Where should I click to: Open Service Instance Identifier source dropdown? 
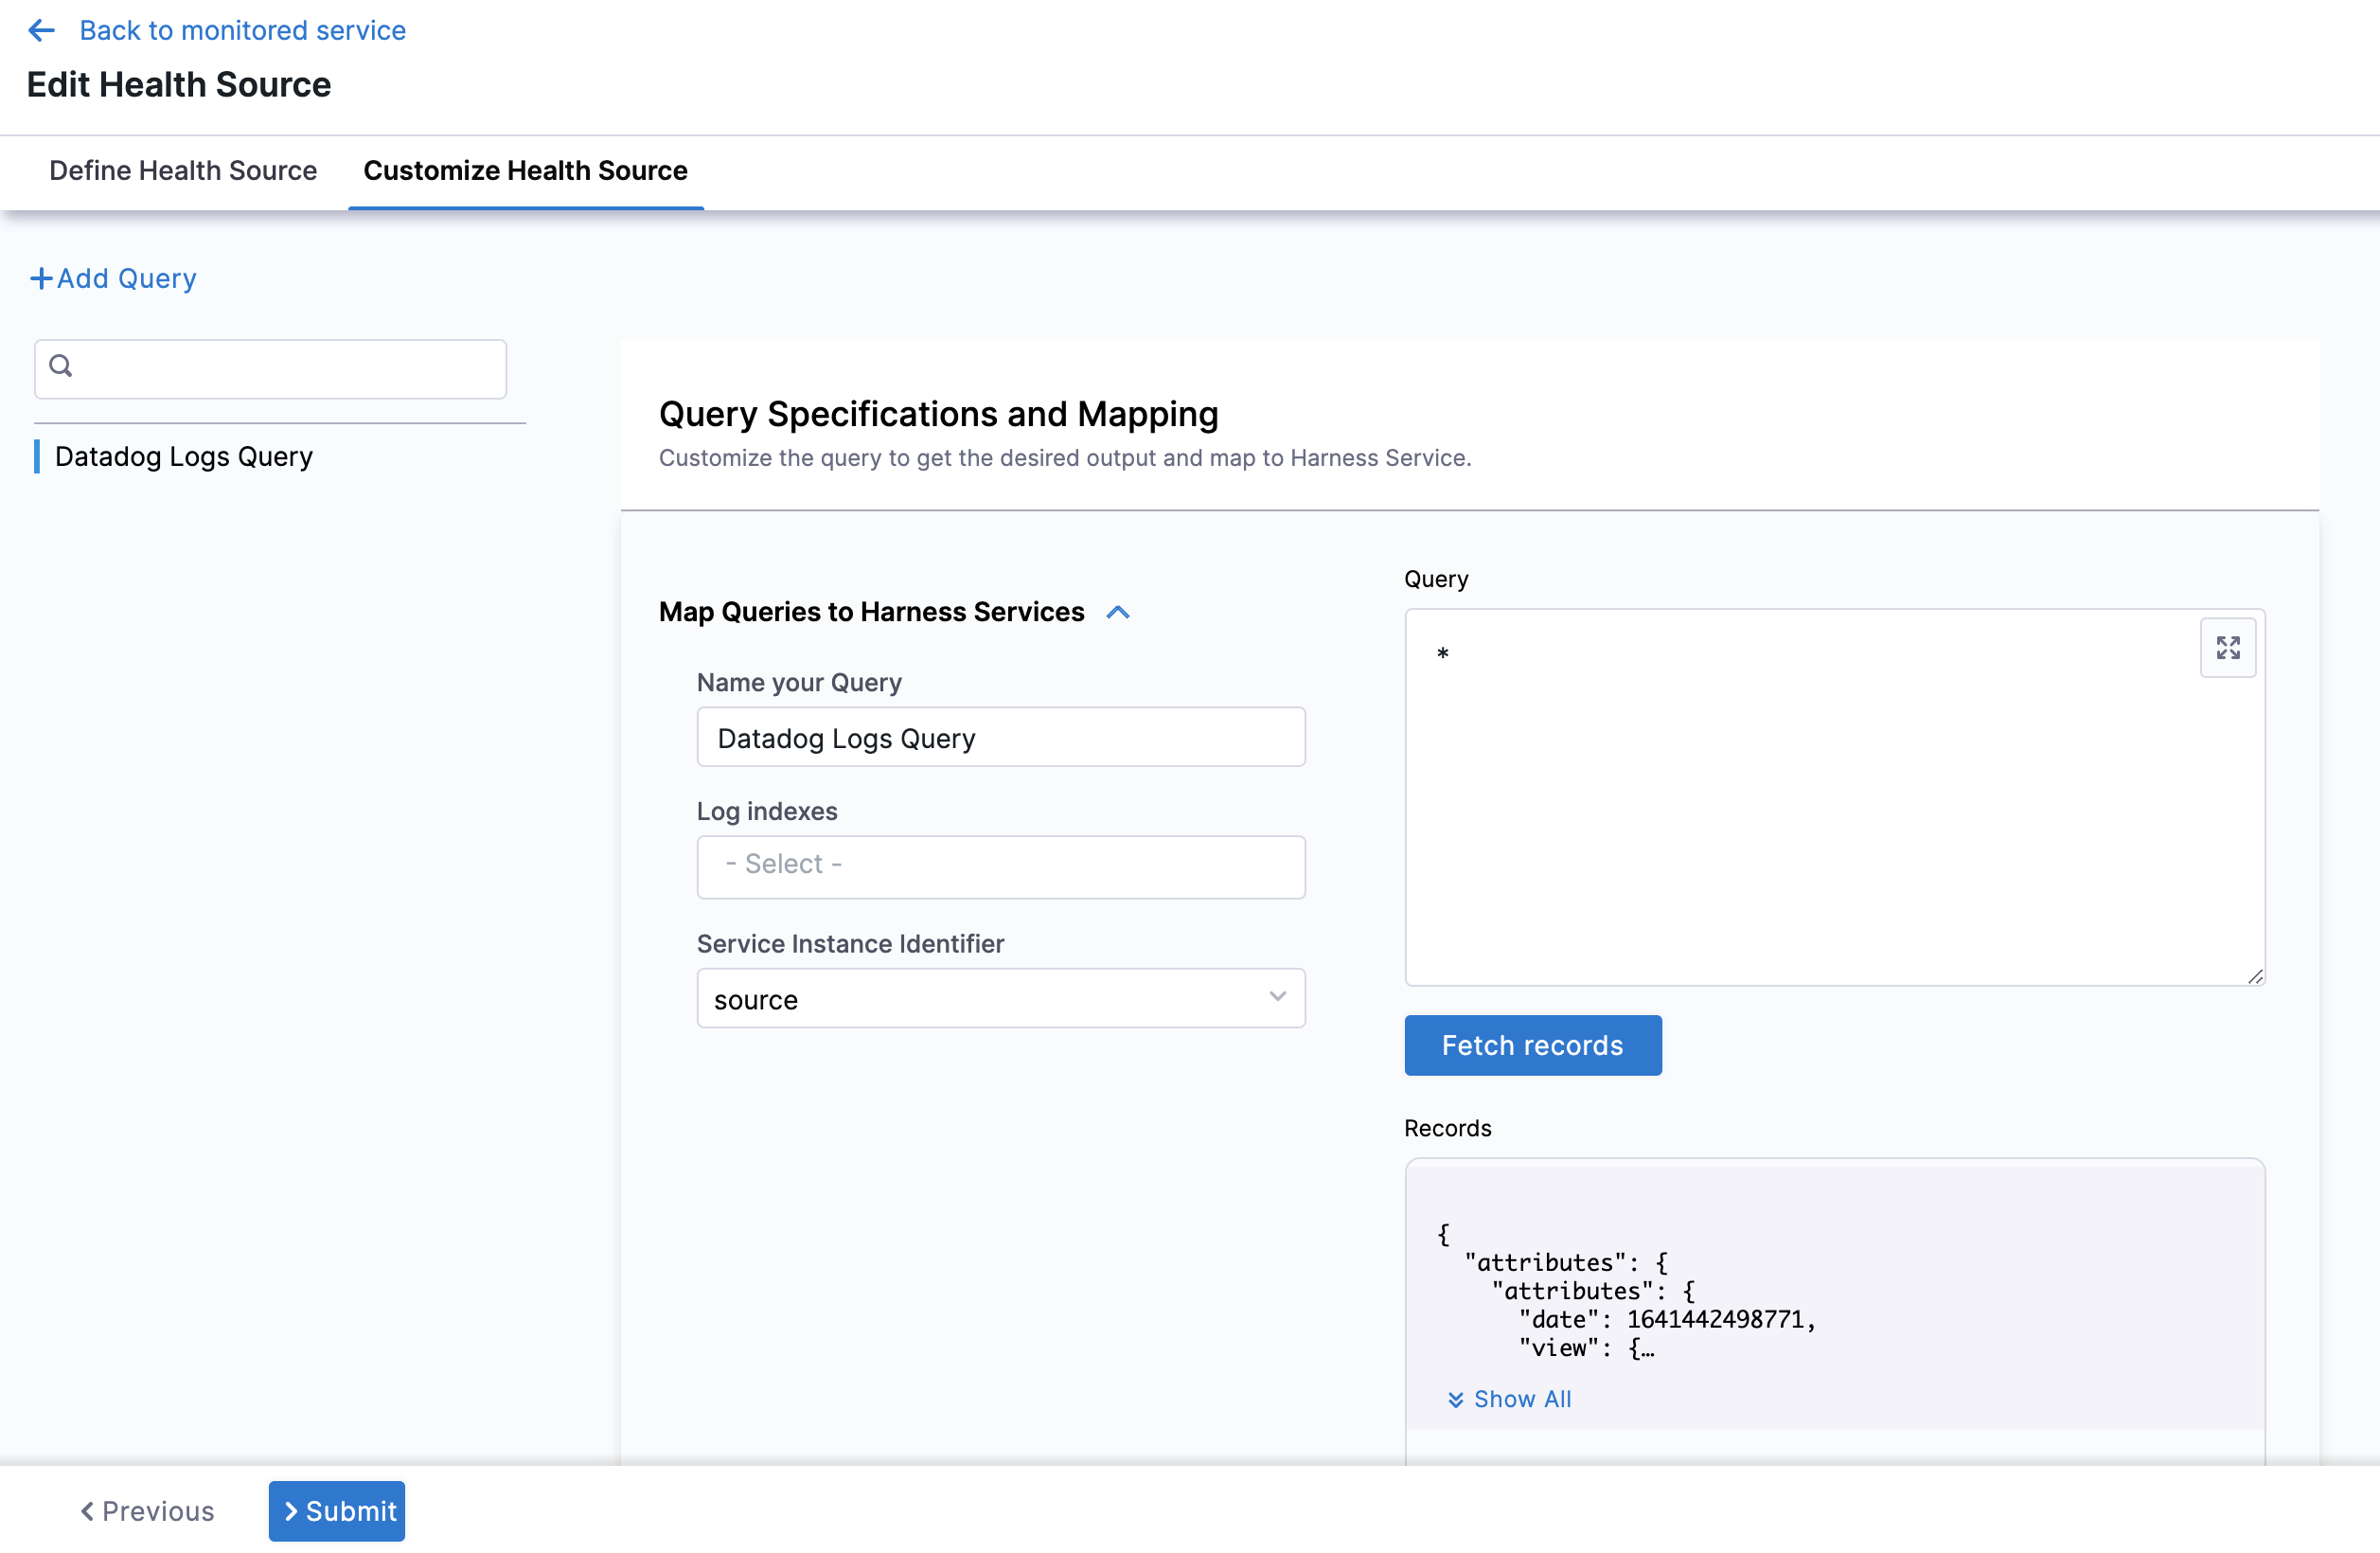click(x=1000, y=998)
